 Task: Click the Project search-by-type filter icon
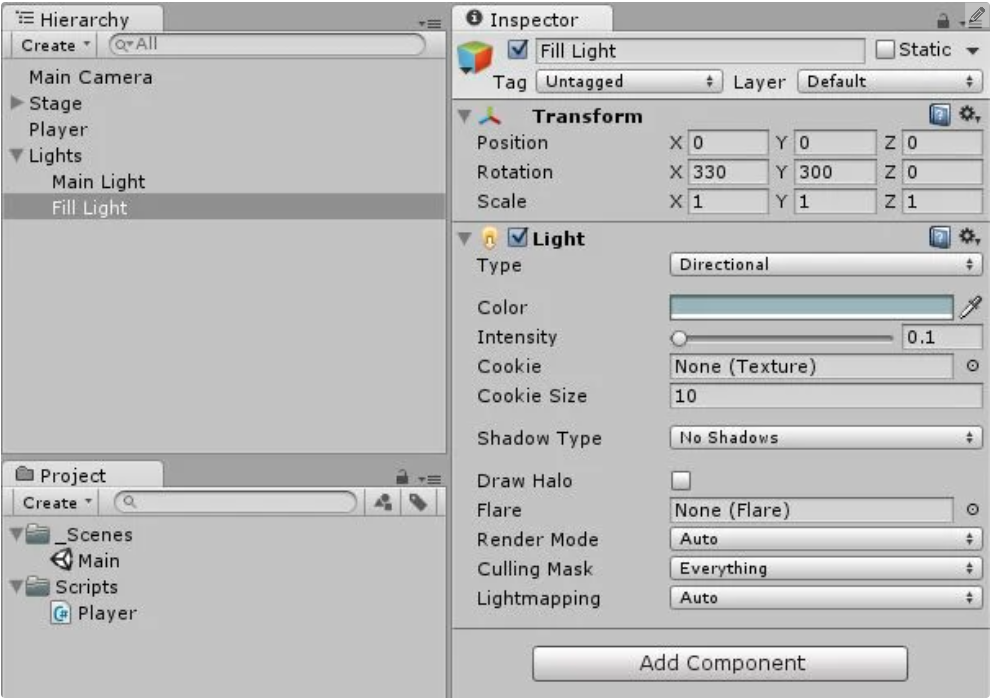[x=383, y=503]
